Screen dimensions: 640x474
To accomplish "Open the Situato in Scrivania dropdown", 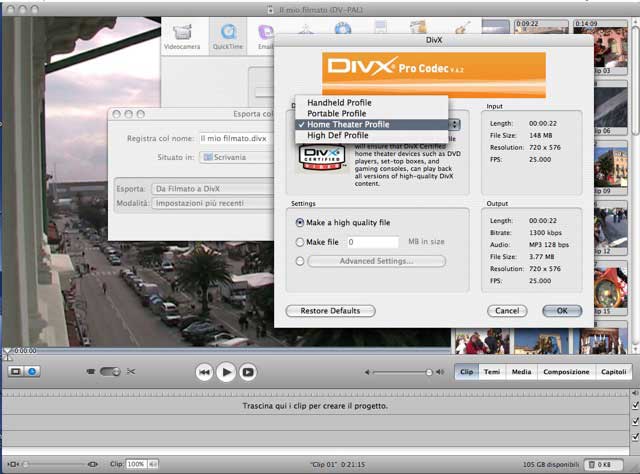I will [236, 157].
